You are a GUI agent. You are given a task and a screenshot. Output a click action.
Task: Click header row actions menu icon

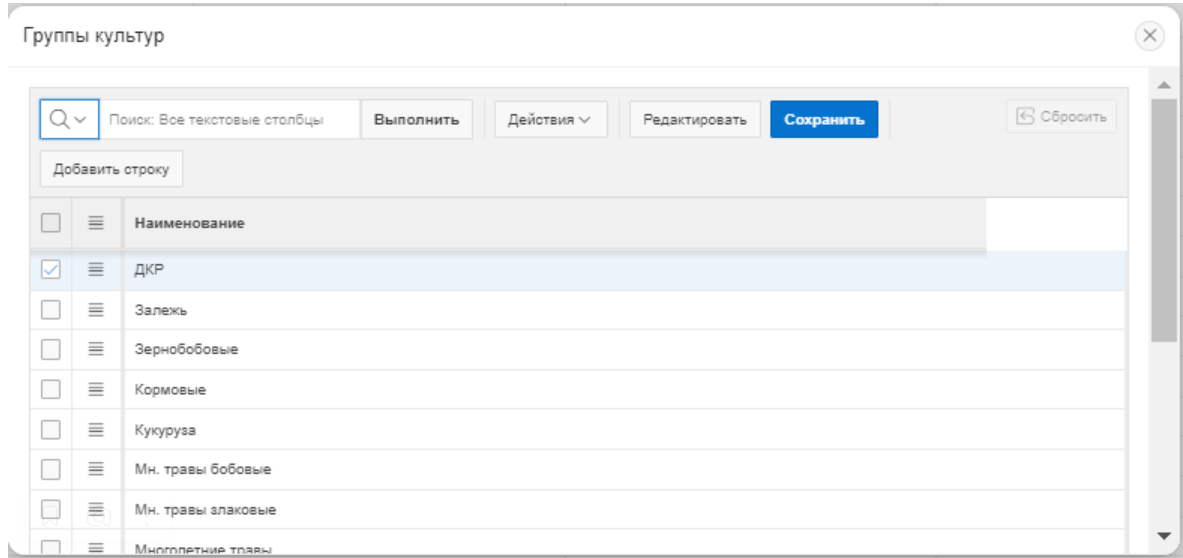pyautogui.click(x=96, y=223)
